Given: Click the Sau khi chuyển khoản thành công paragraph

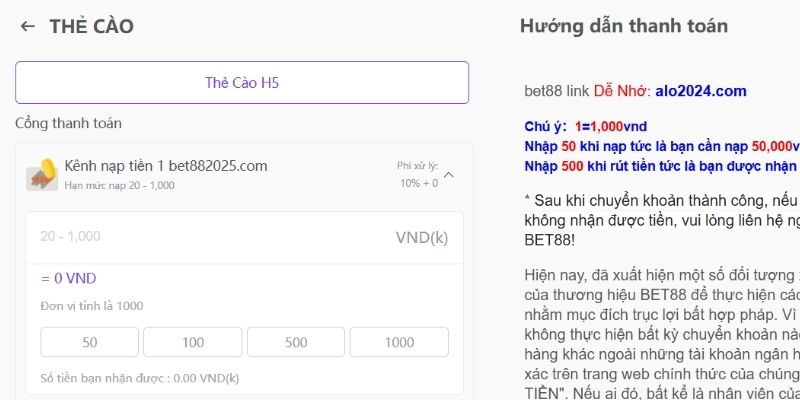Looking at the screenshot, I should pyautogui.click(x=662, y=221).
